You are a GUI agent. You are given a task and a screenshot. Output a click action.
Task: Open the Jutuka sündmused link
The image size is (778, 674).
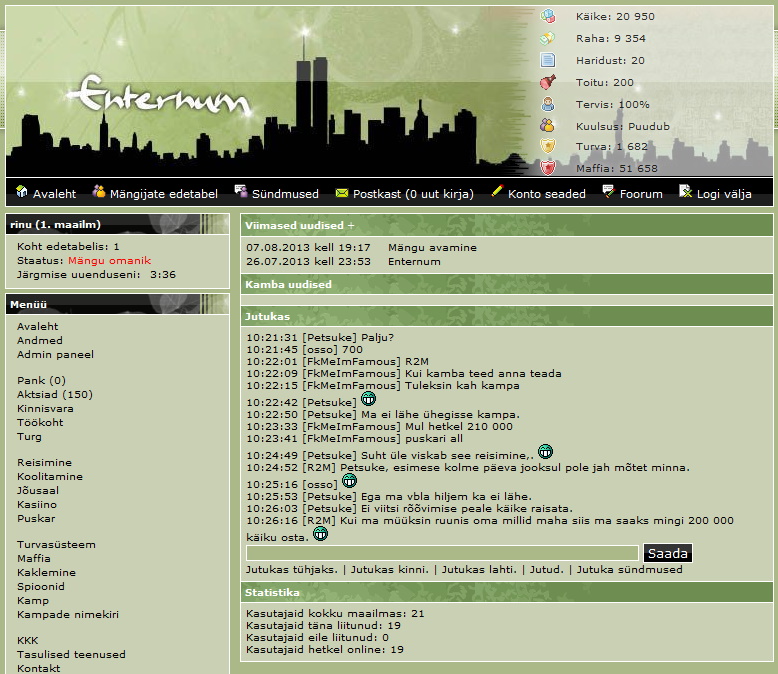tap(629, 569)
